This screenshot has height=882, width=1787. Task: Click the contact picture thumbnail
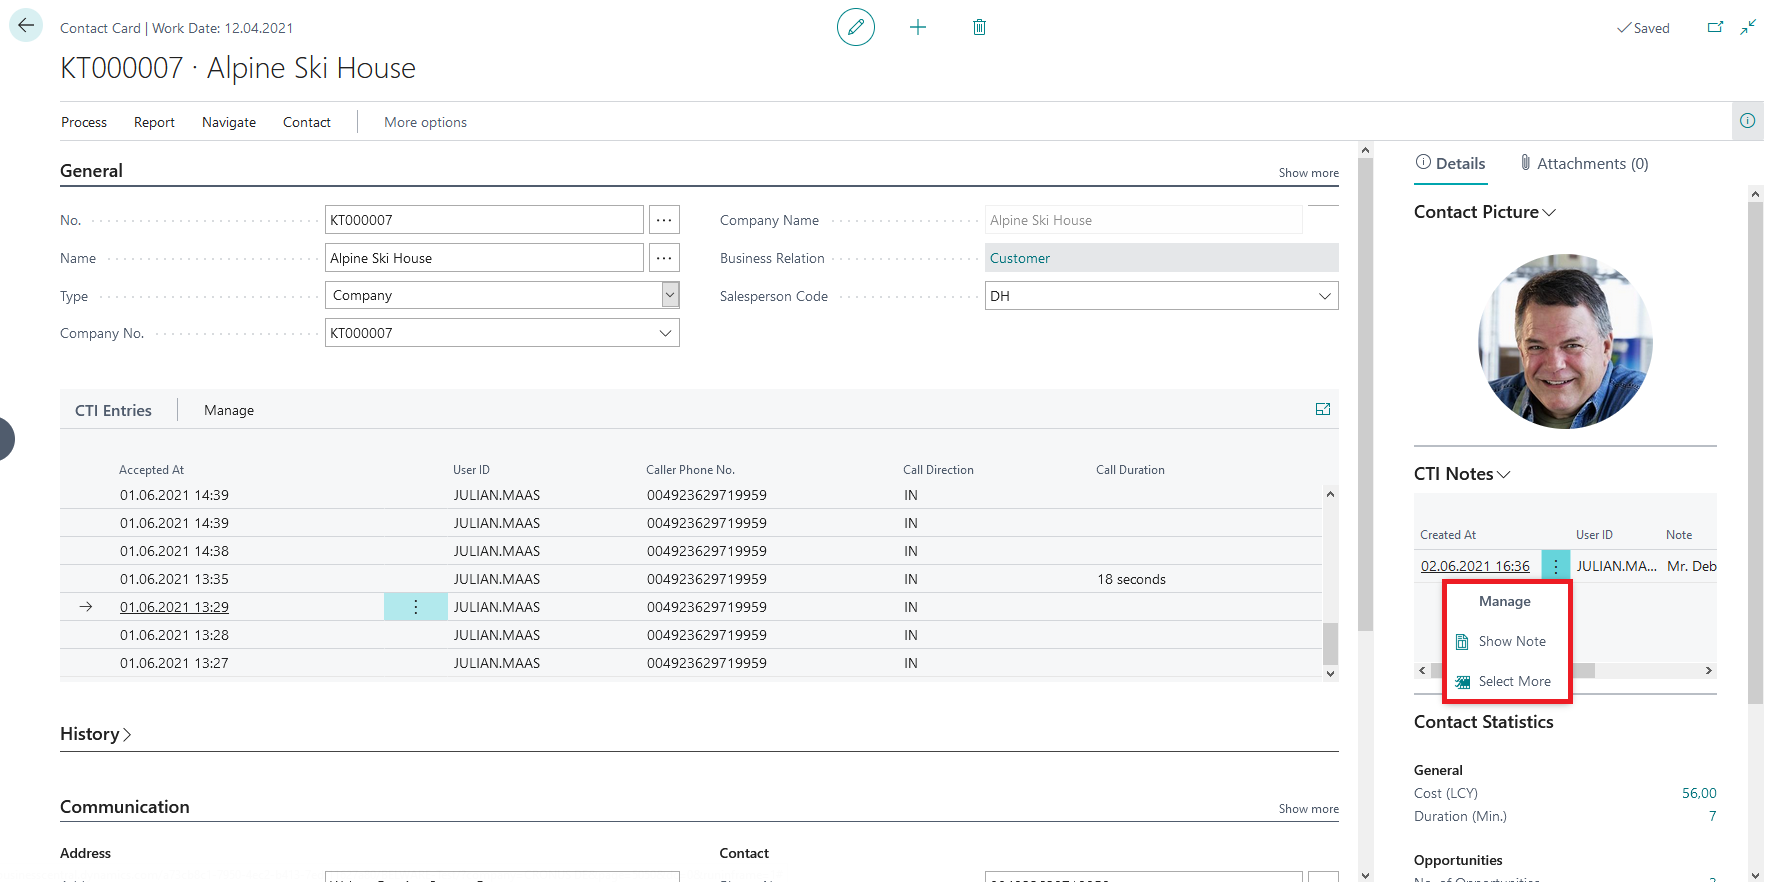click(x=1565, y=341)
